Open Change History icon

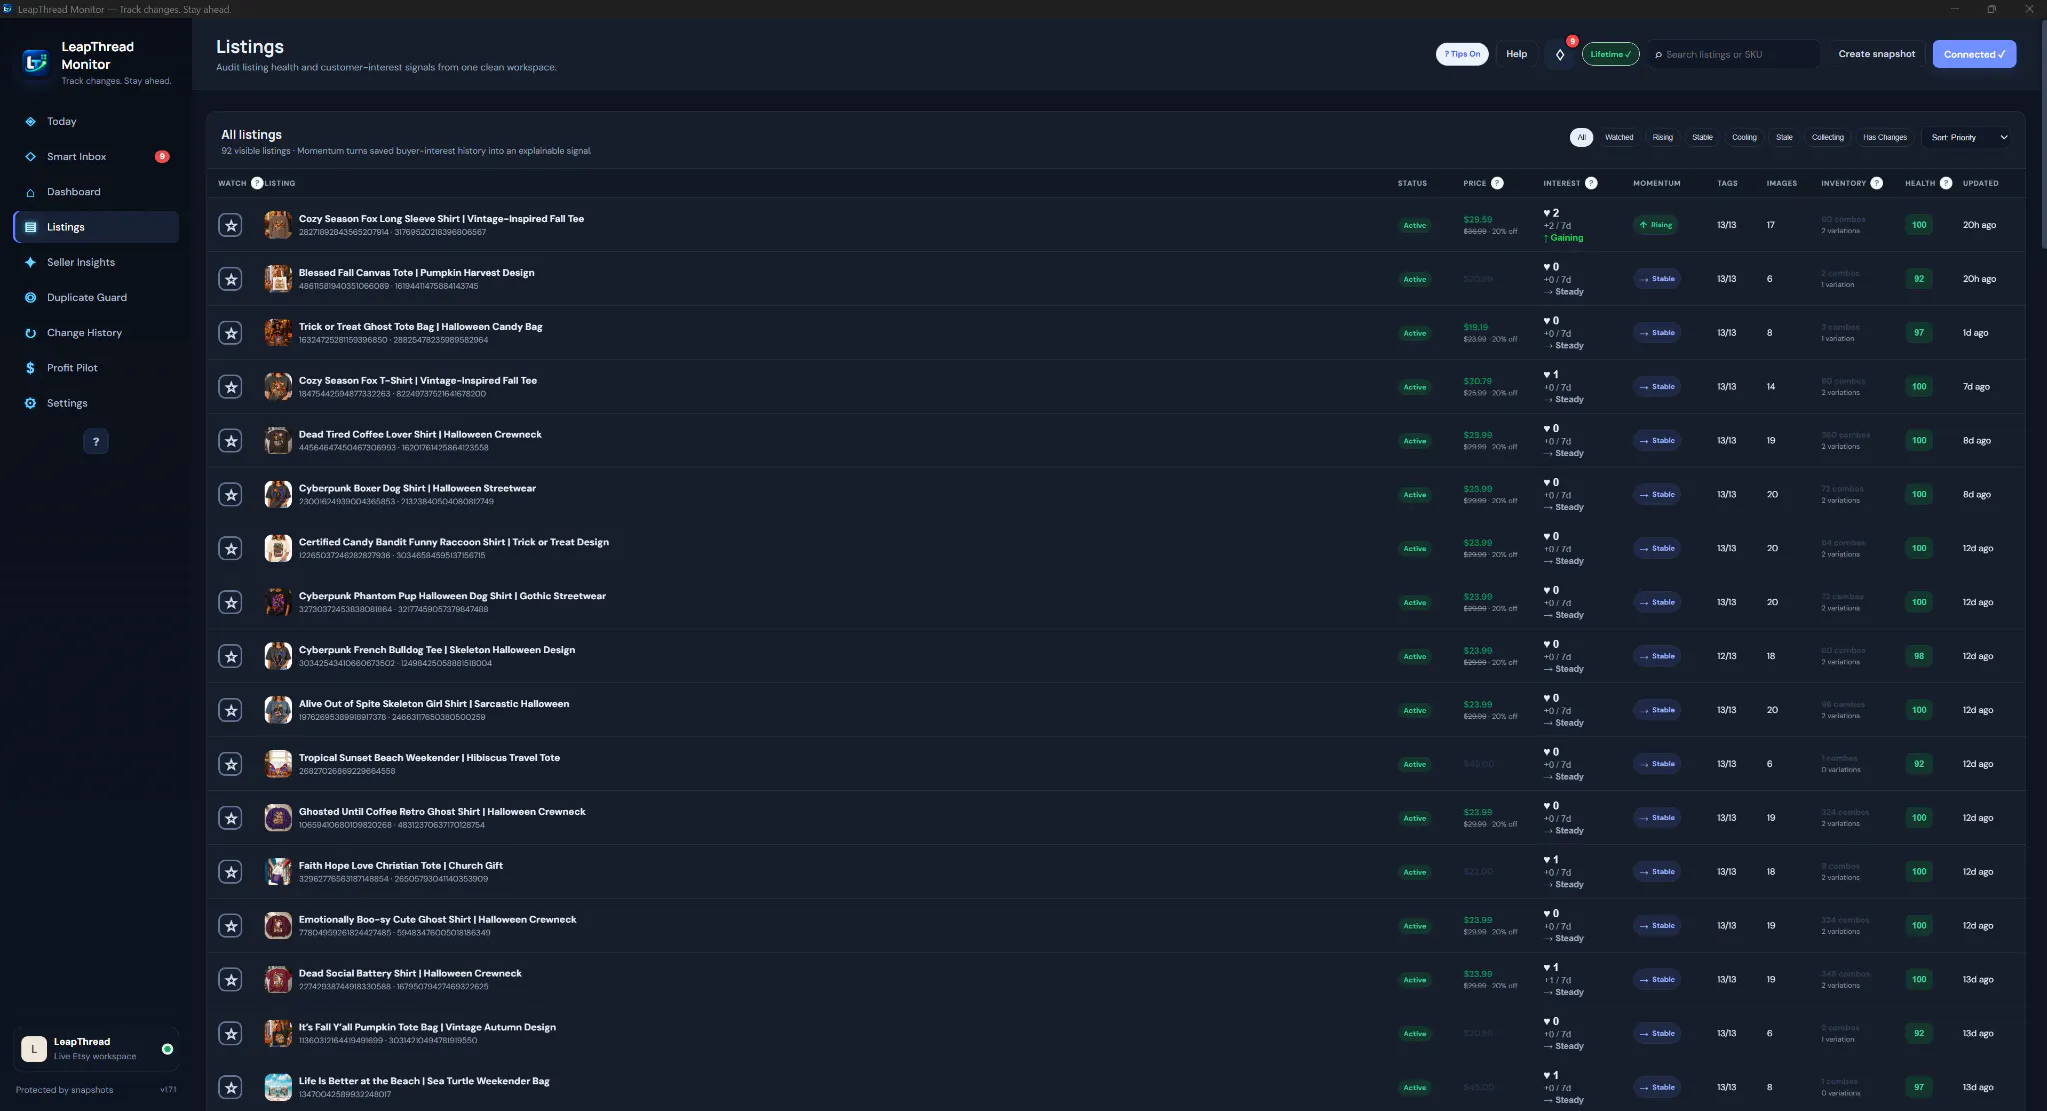tap(30, 333)
